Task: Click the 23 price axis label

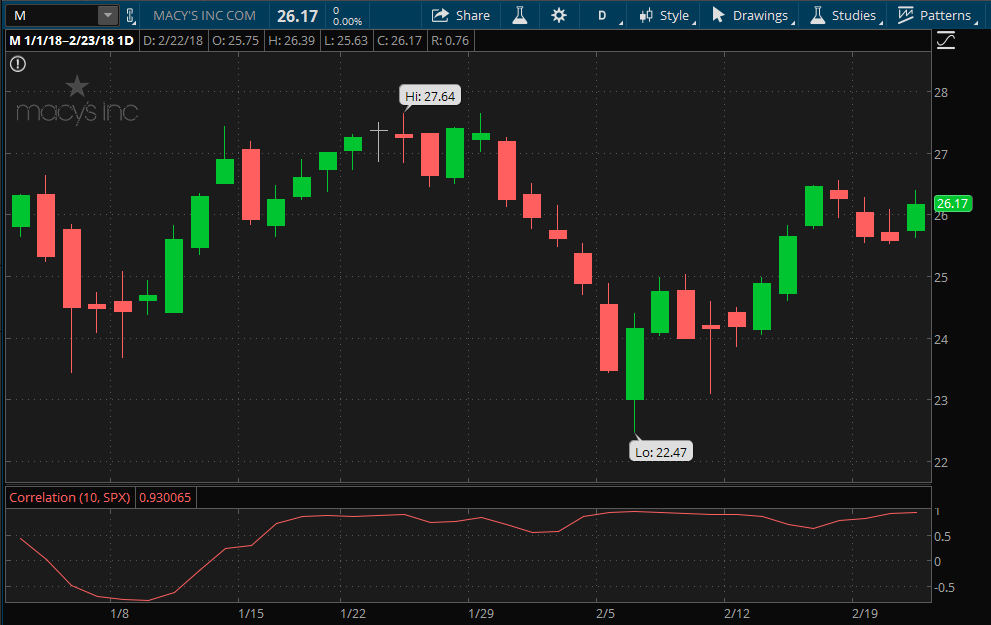Action: coord(941,400)
